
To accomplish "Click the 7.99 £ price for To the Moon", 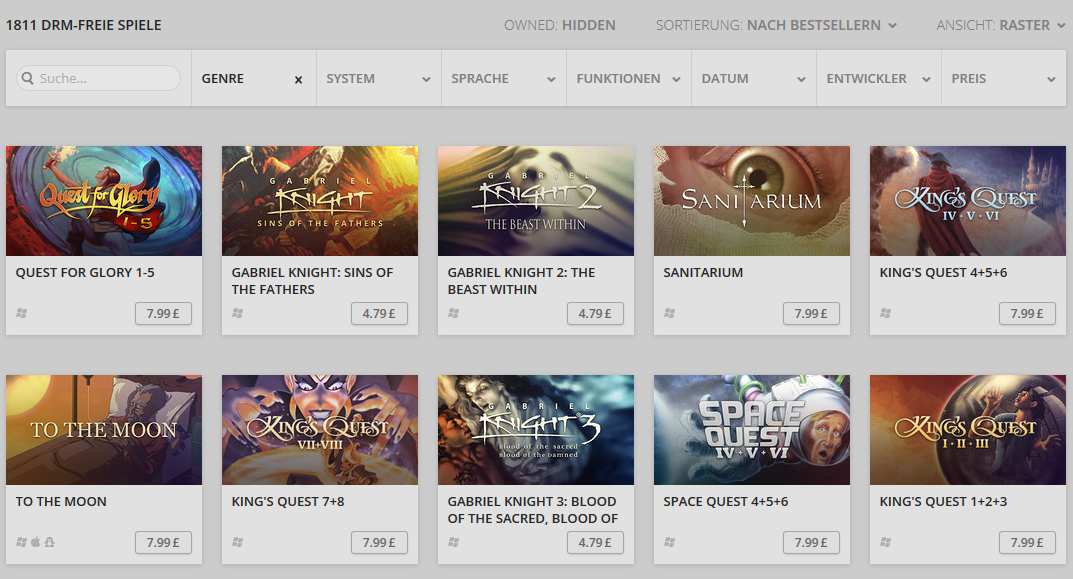I will pos(163,543).
